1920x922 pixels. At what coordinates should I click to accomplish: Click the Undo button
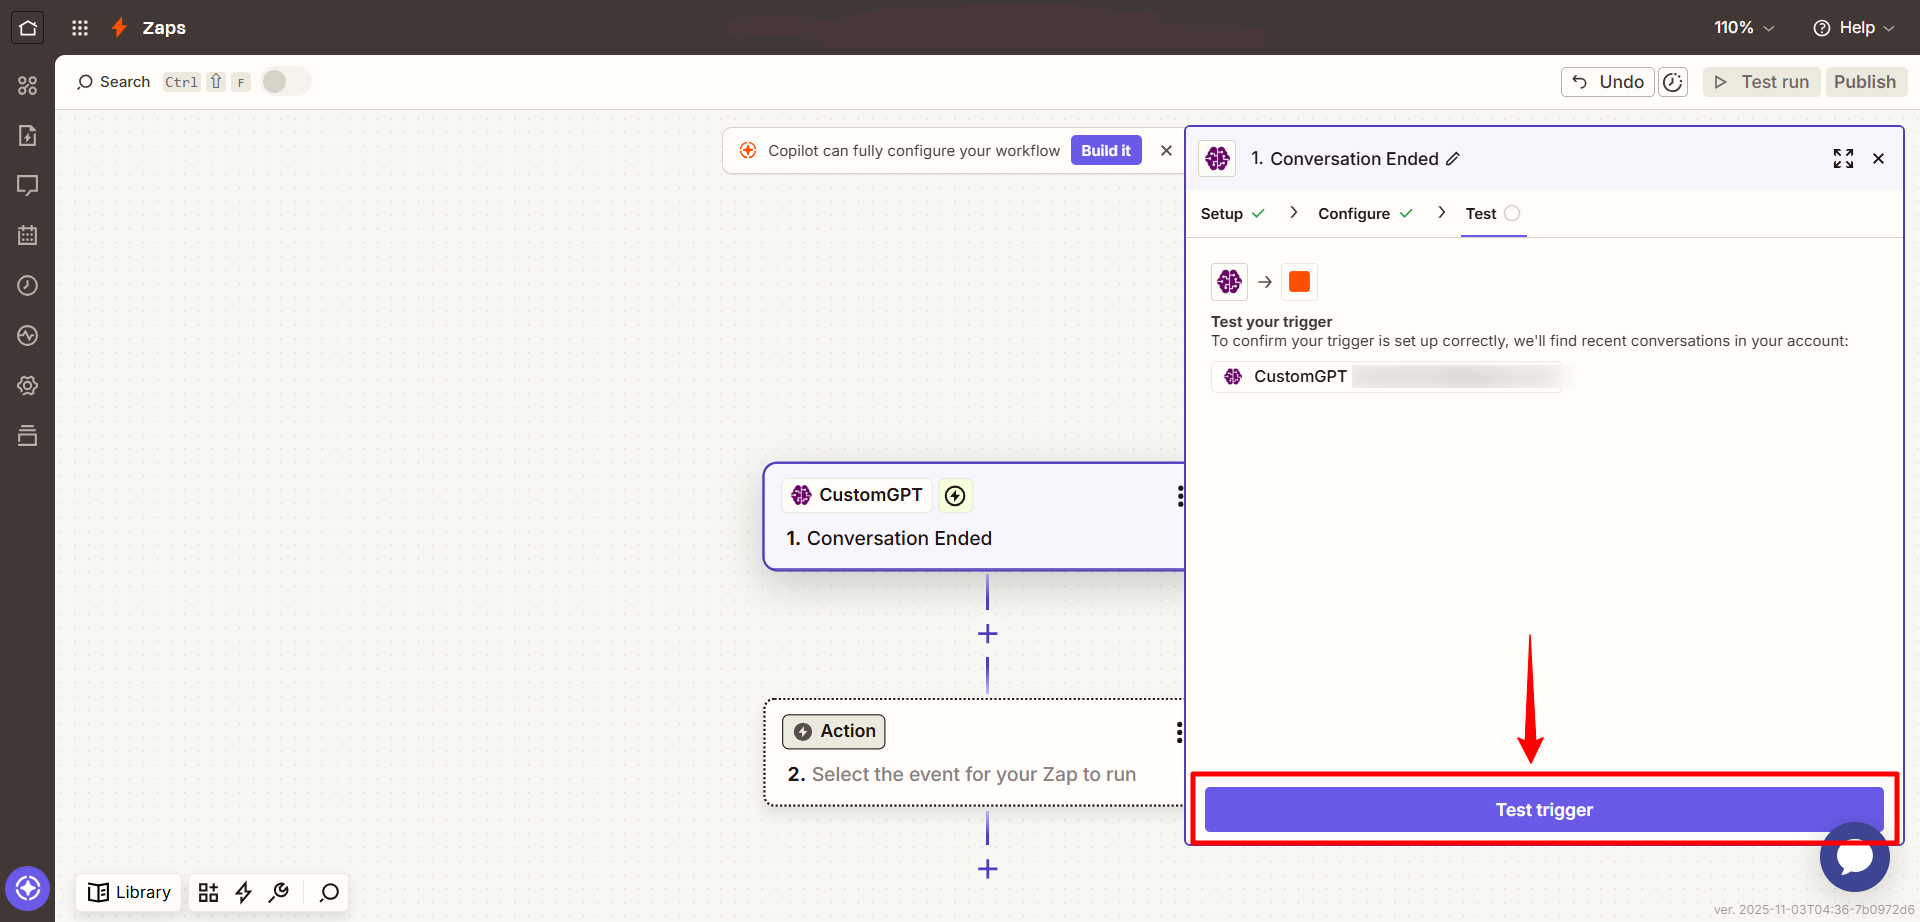(x=1608, y=82)
